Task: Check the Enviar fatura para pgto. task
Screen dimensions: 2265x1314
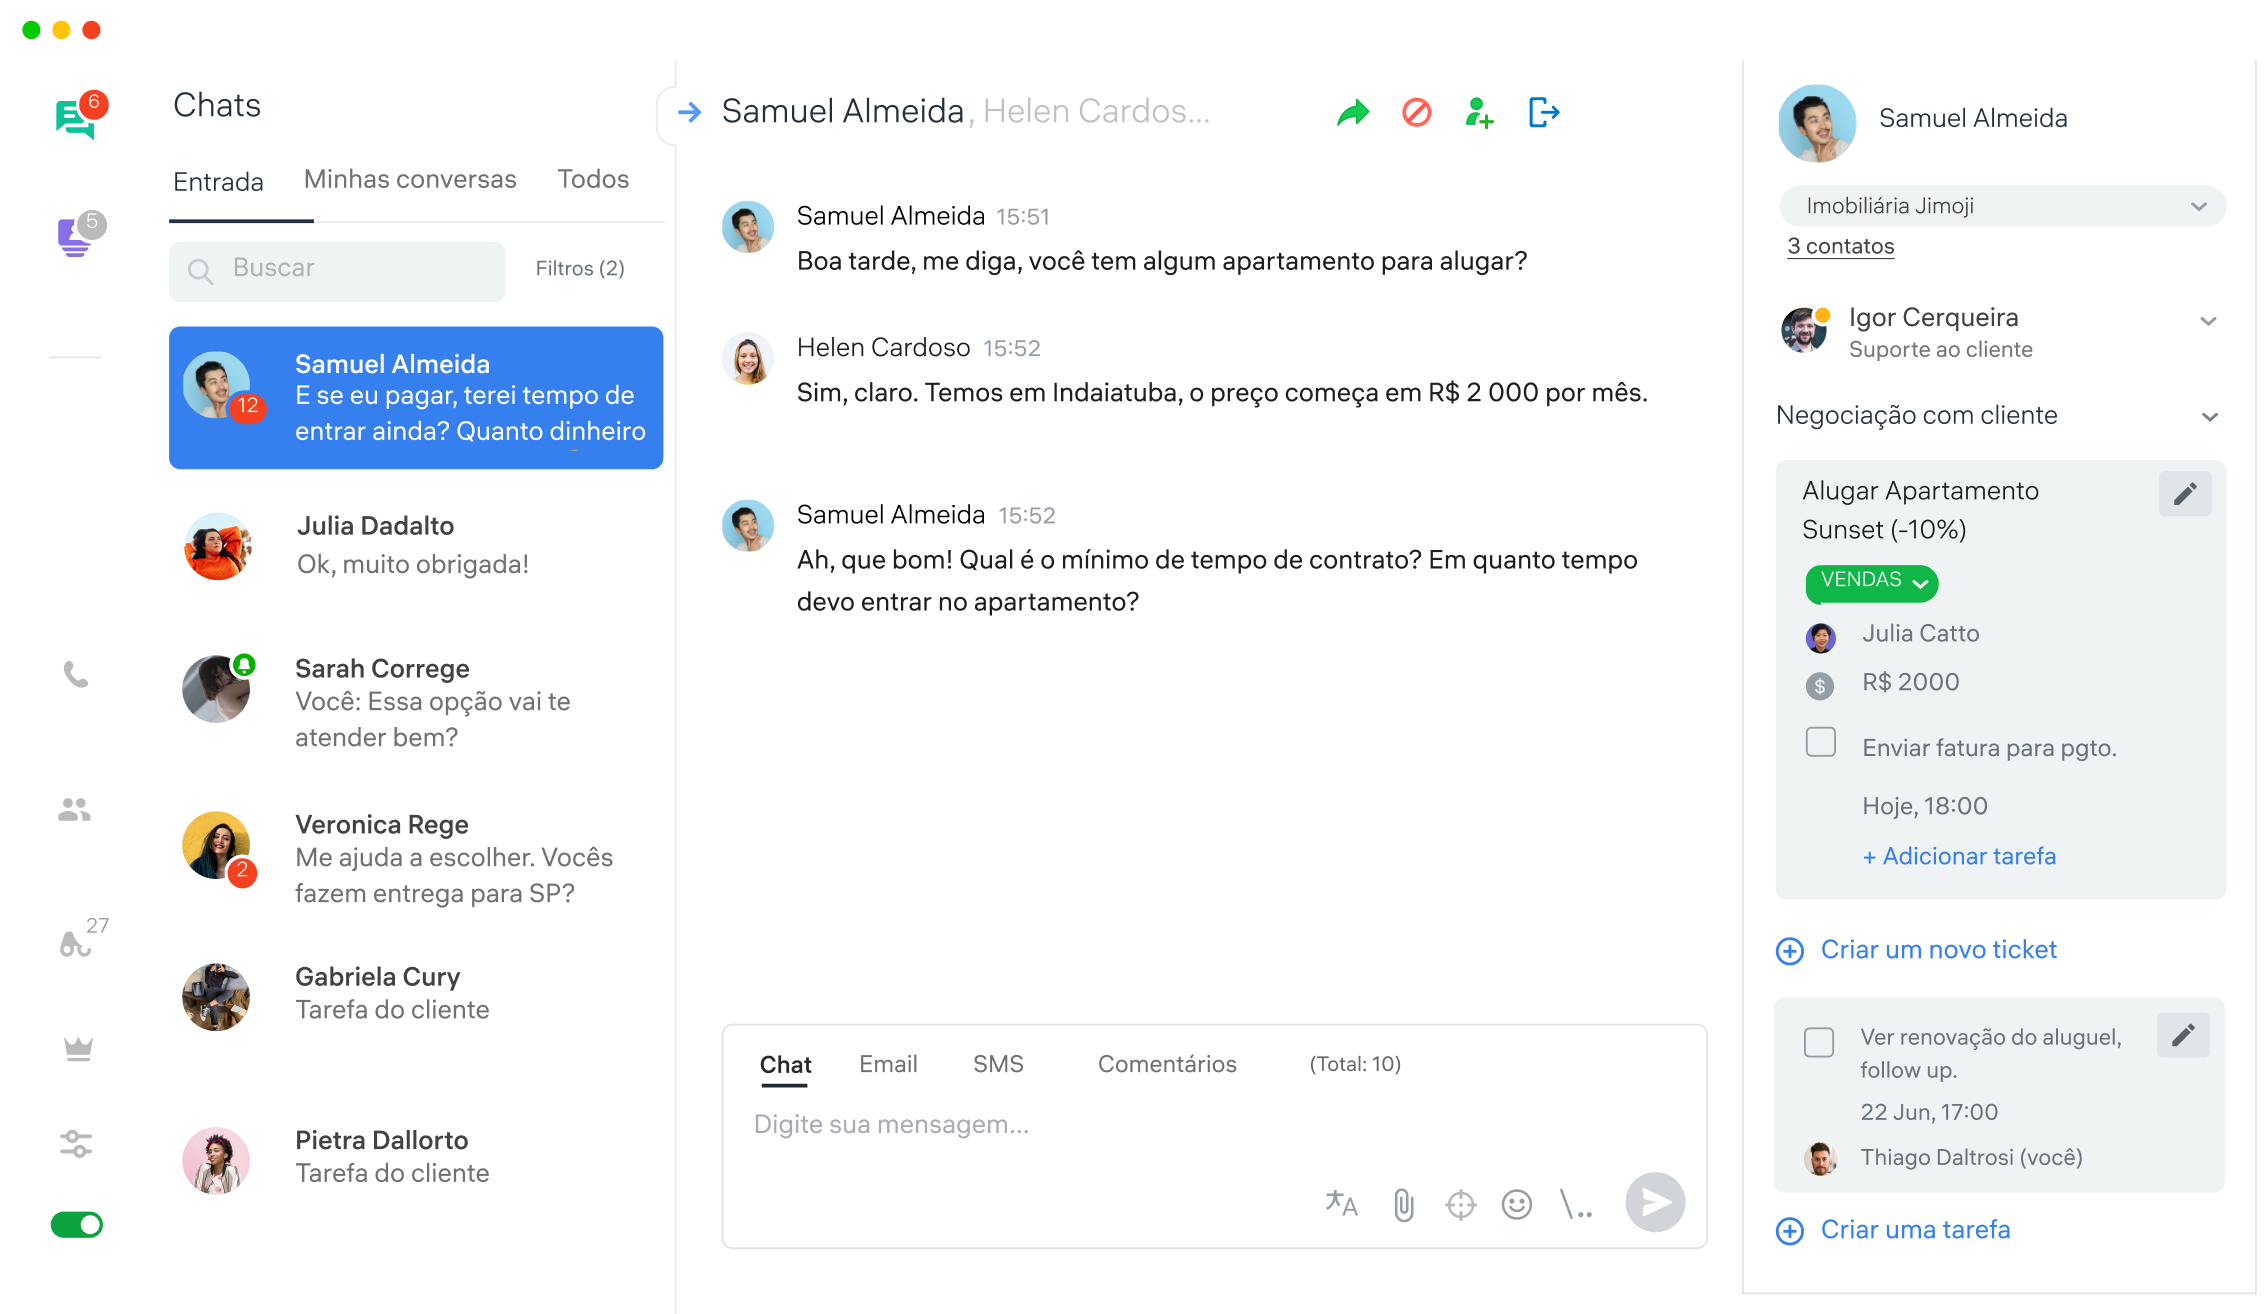Action: (x=1820, y=742)
